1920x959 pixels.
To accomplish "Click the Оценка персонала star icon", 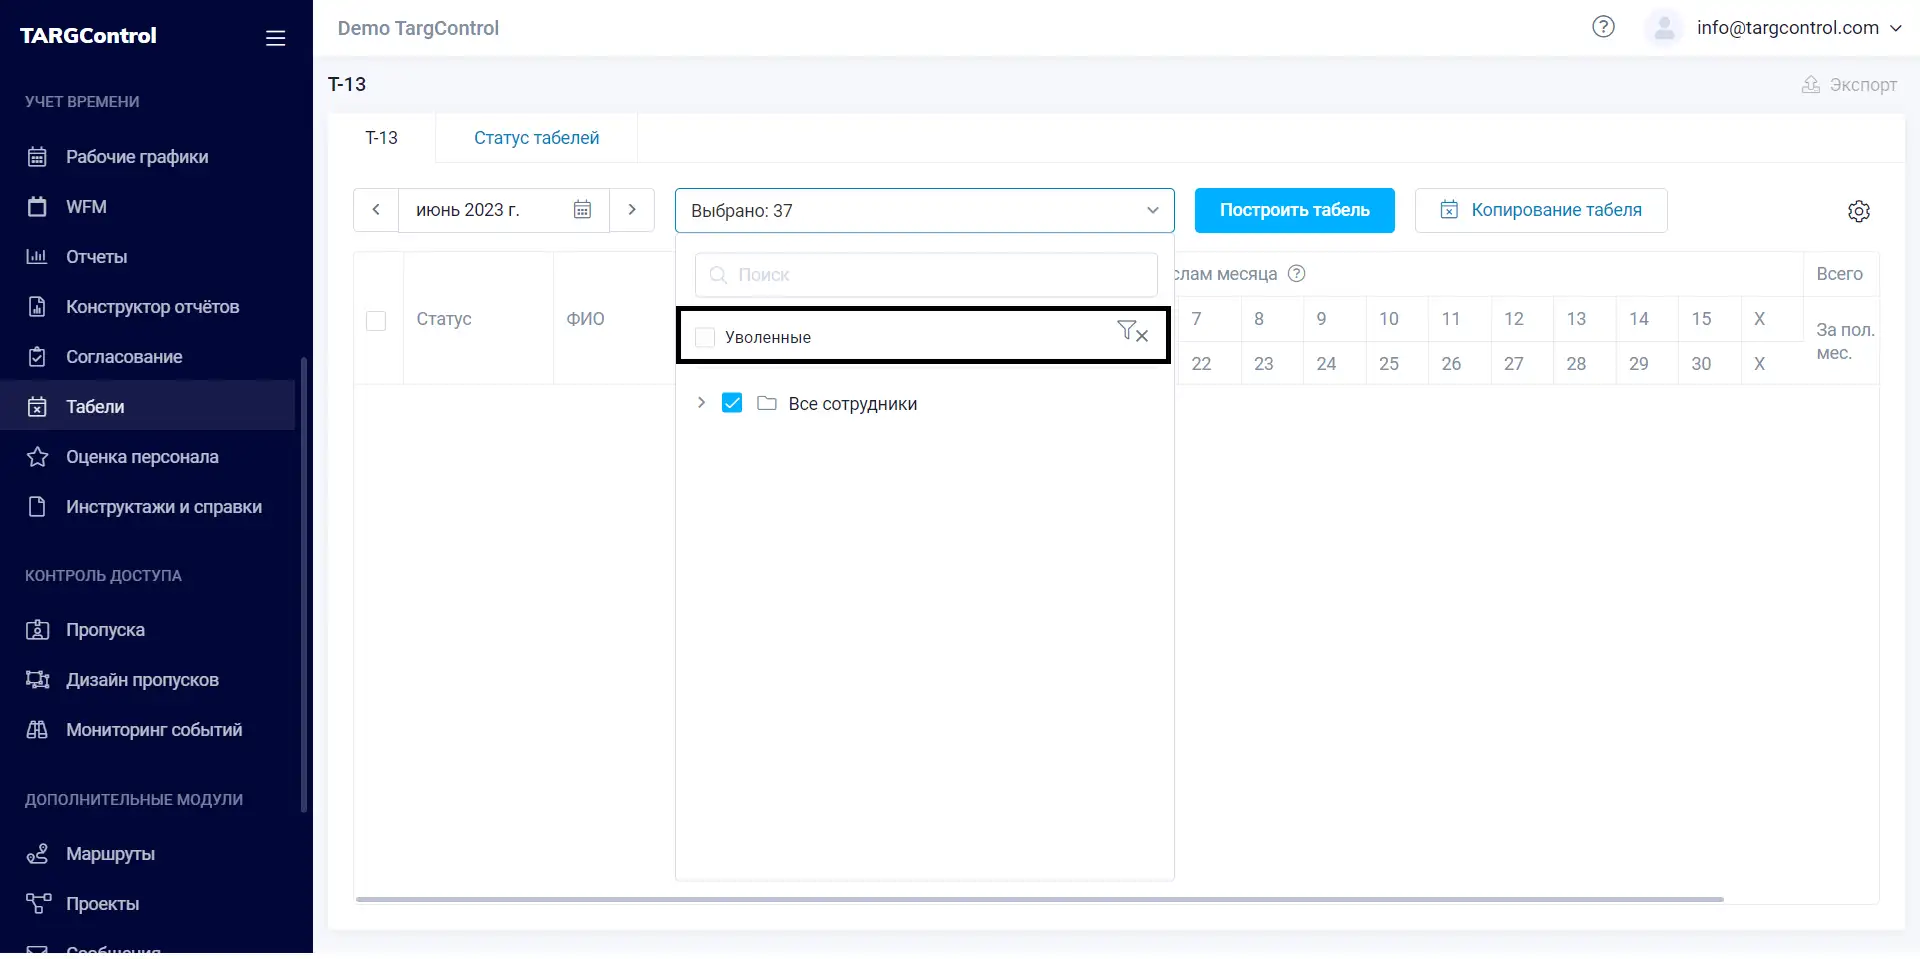I will [37, 457].
